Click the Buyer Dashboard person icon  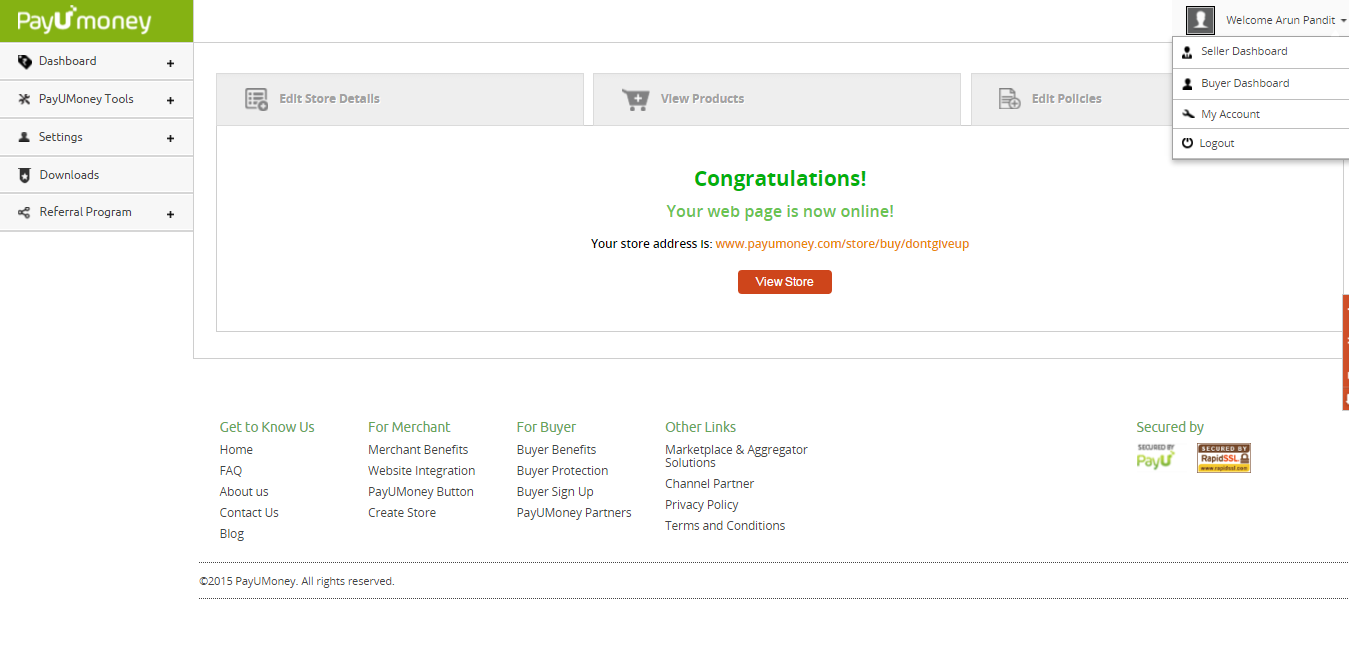[x=1187, y=84]
